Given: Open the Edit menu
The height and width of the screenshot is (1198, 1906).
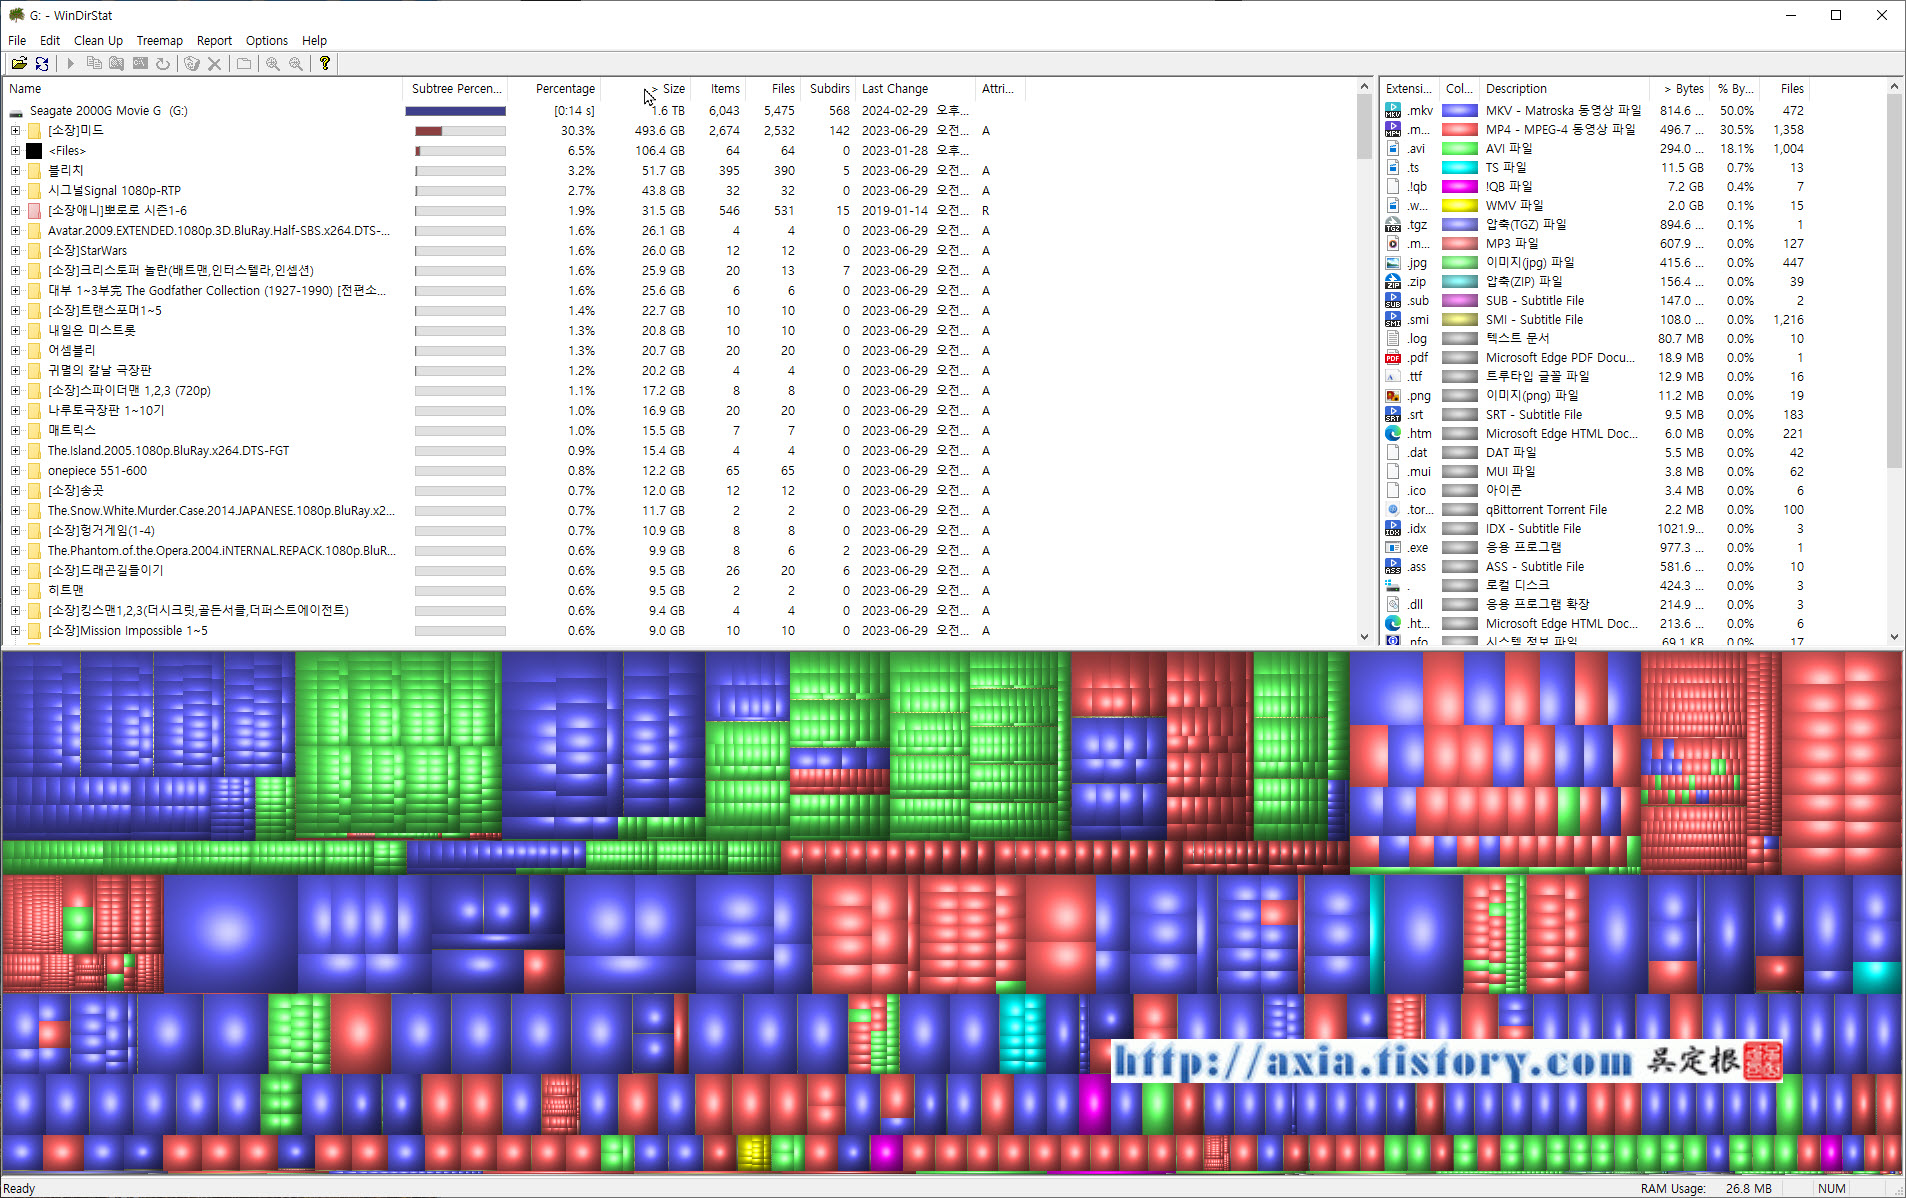Looking at the screenshot, I should (x=50, y=41).
